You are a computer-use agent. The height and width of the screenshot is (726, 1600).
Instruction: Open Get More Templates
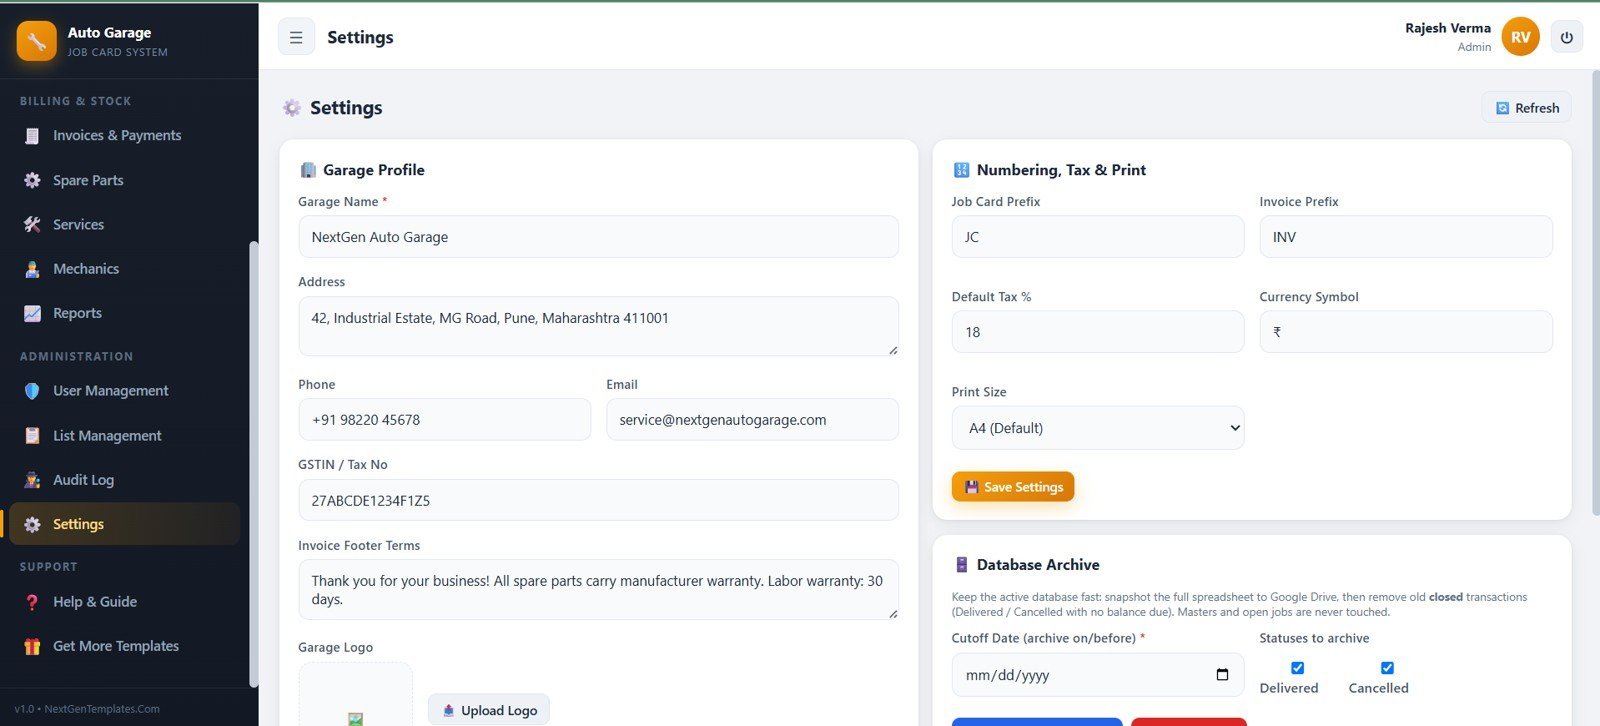point(124,646)
